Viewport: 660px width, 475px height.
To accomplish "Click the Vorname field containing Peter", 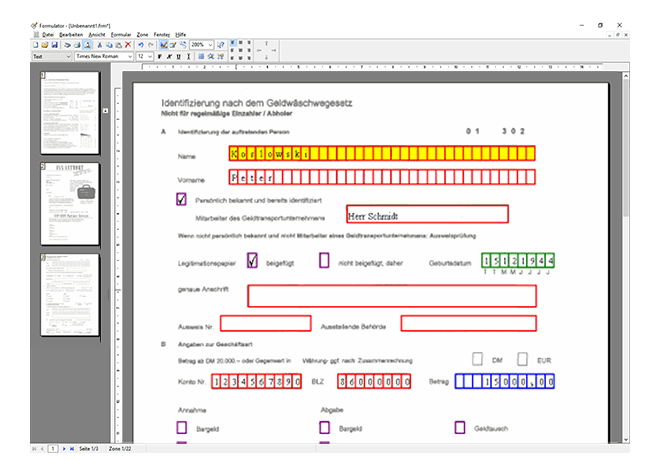I will point(382,177).
